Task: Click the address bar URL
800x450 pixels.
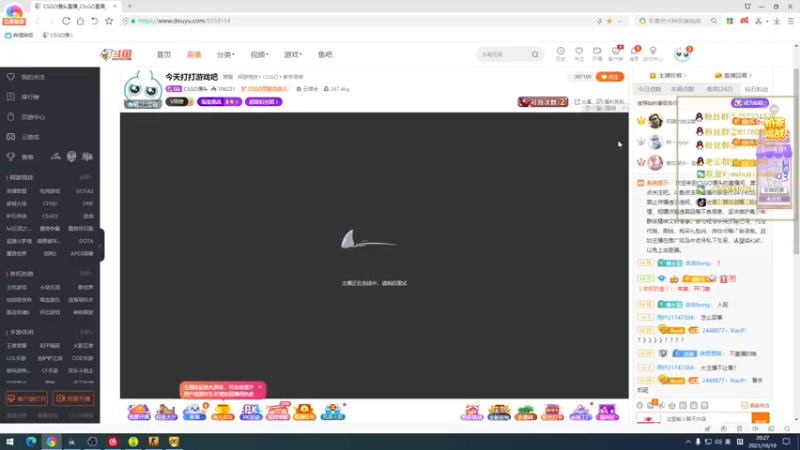Action: click(x=184, y=21)
